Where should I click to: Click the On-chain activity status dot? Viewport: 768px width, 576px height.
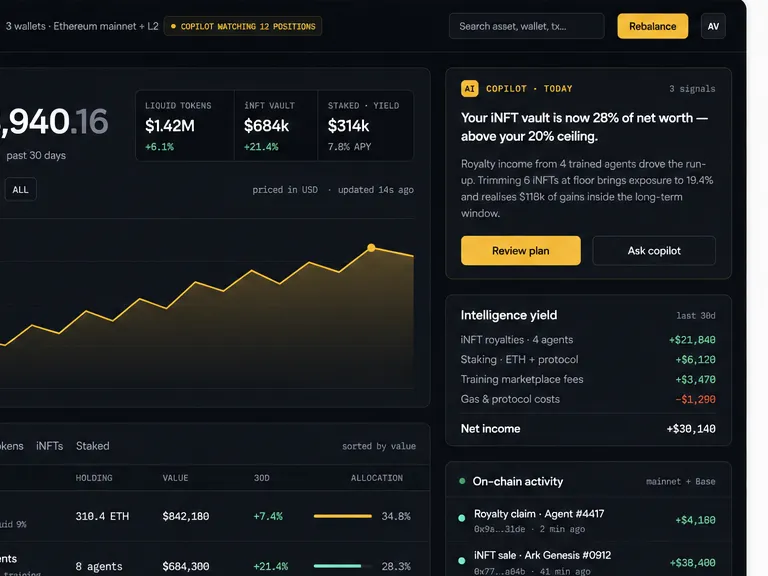462,481
